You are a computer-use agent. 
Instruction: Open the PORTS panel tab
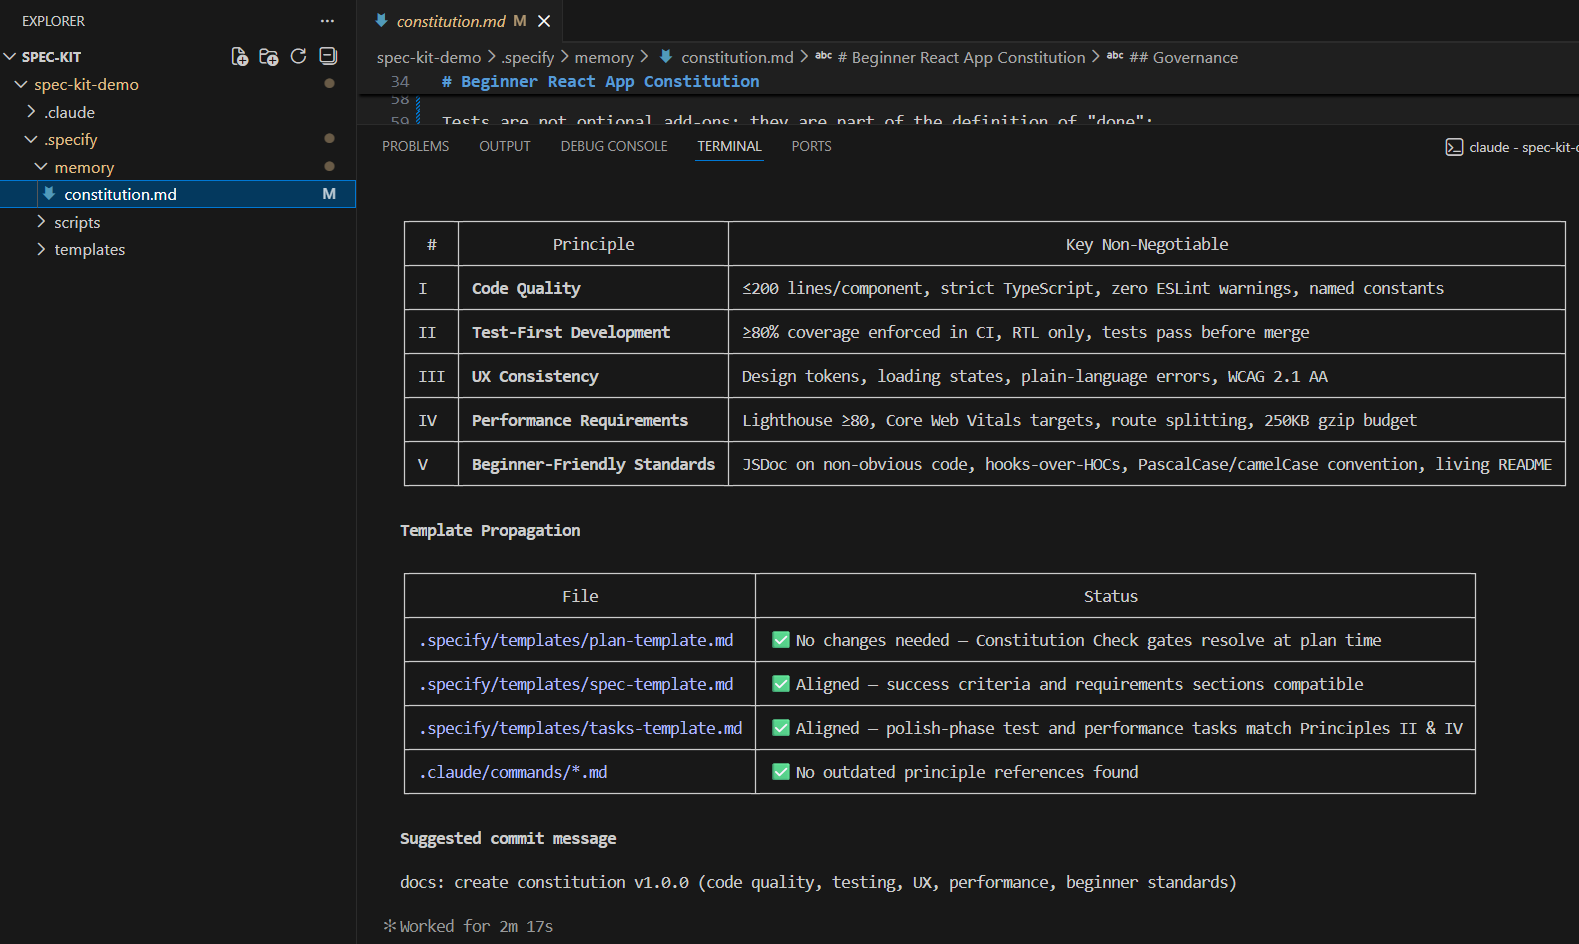(x=811, y=146)
